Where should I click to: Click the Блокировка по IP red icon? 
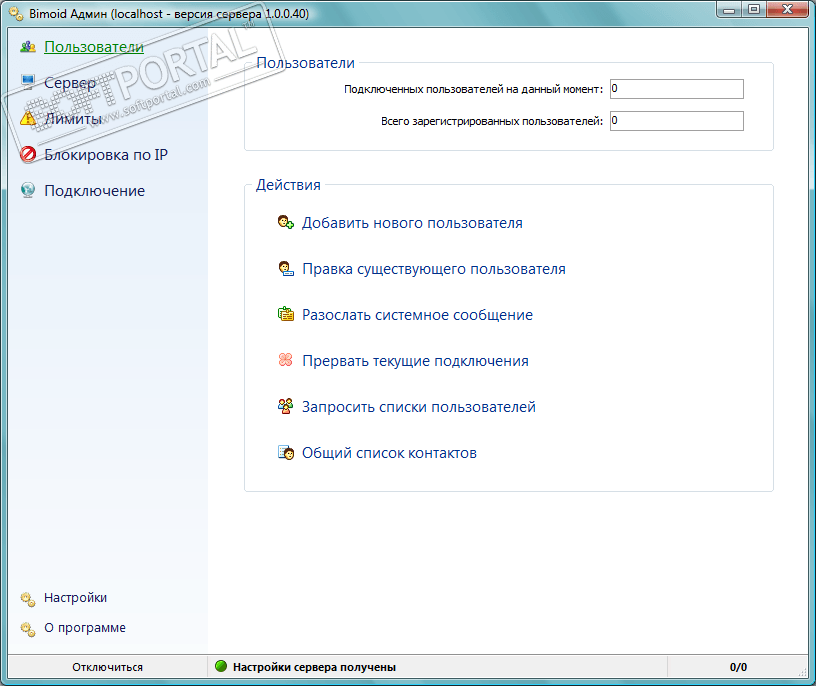(28, 155)
